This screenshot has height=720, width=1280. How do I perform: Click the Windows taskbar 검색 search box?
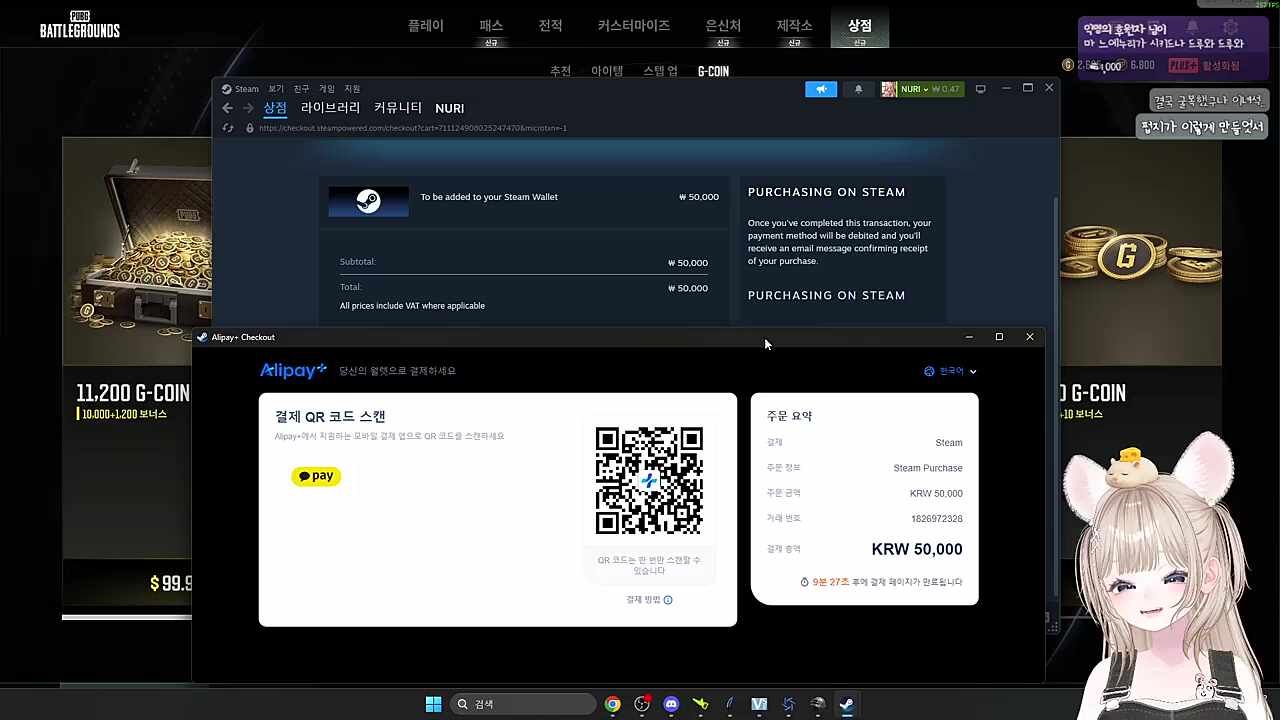(x=521, y=704)
